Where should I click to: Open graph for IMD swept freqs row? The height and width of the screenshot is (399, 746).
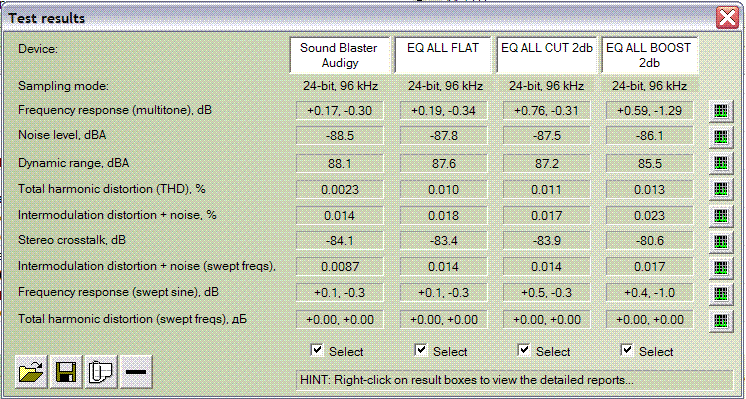coord(721,268)
